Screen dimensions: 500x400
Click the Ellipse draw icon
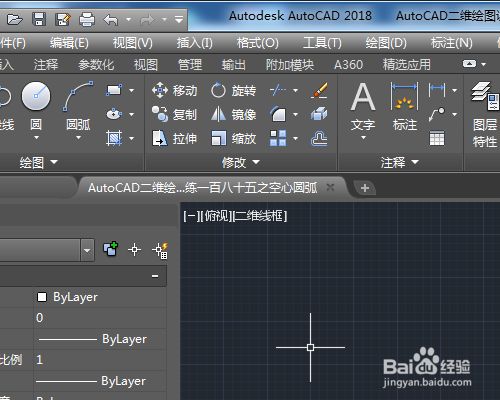(x=114, y=114)
